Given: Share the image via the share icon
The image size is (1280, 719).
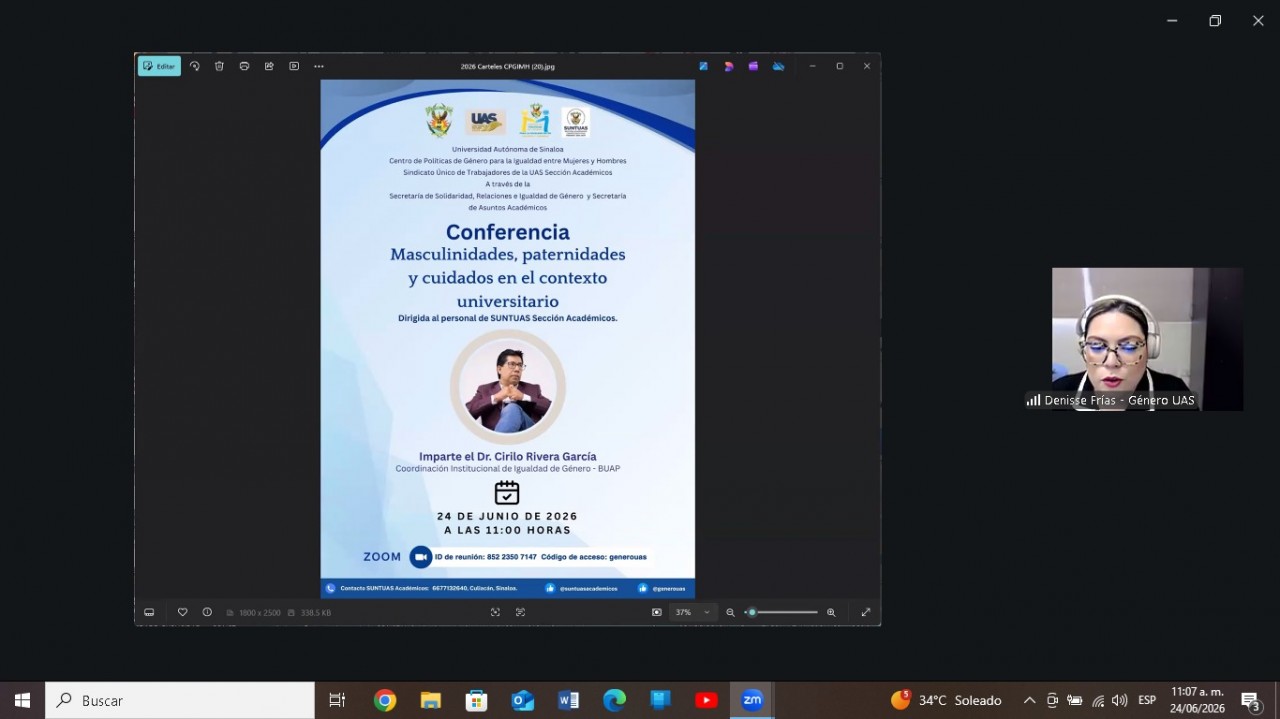Looking at the screenshot, I should click(x=269, y=66).
